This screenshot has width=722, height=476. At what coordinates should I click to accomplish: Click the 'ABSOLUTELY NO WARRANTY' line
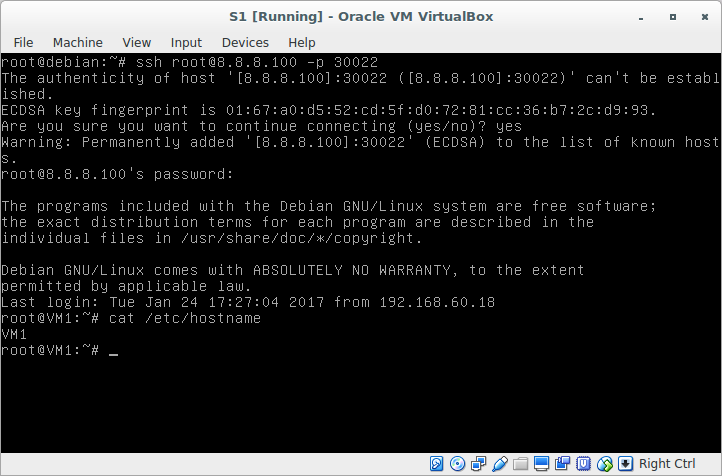click(293, 270)
